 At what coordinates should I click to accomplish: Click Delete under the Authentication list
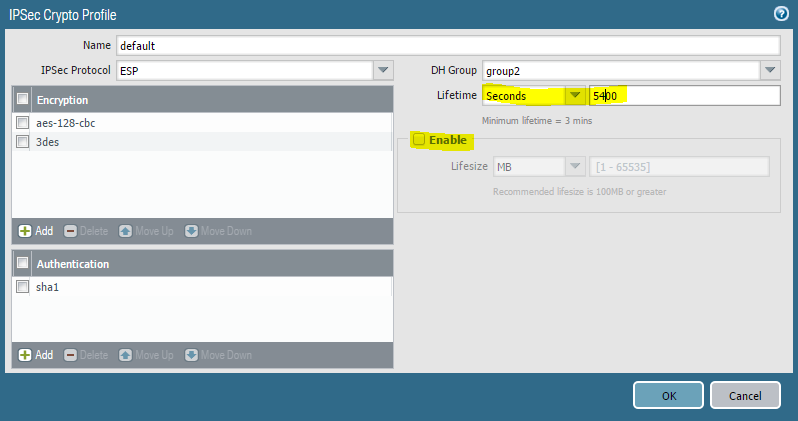(86, 355)
